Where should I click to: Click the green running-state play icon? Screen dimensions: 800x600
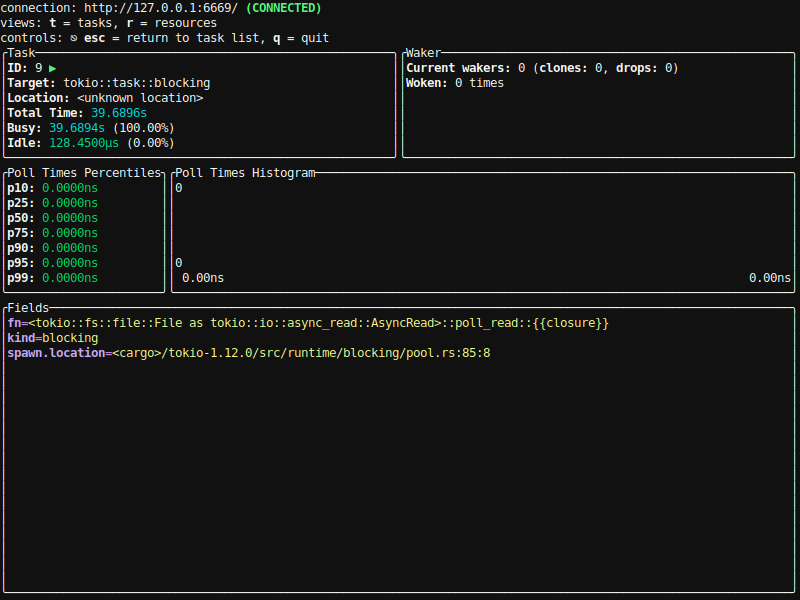tap(53, 68)
